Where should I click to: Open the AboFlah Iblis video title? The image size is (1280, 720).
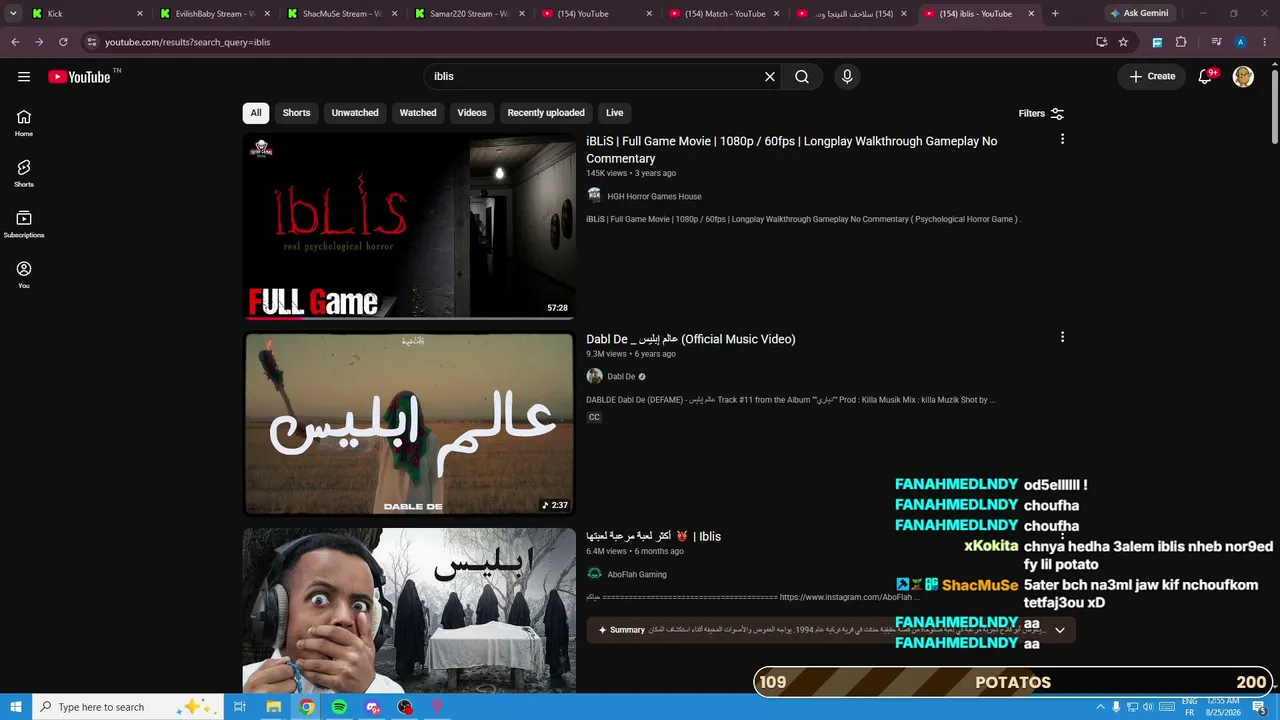point(653,537)
